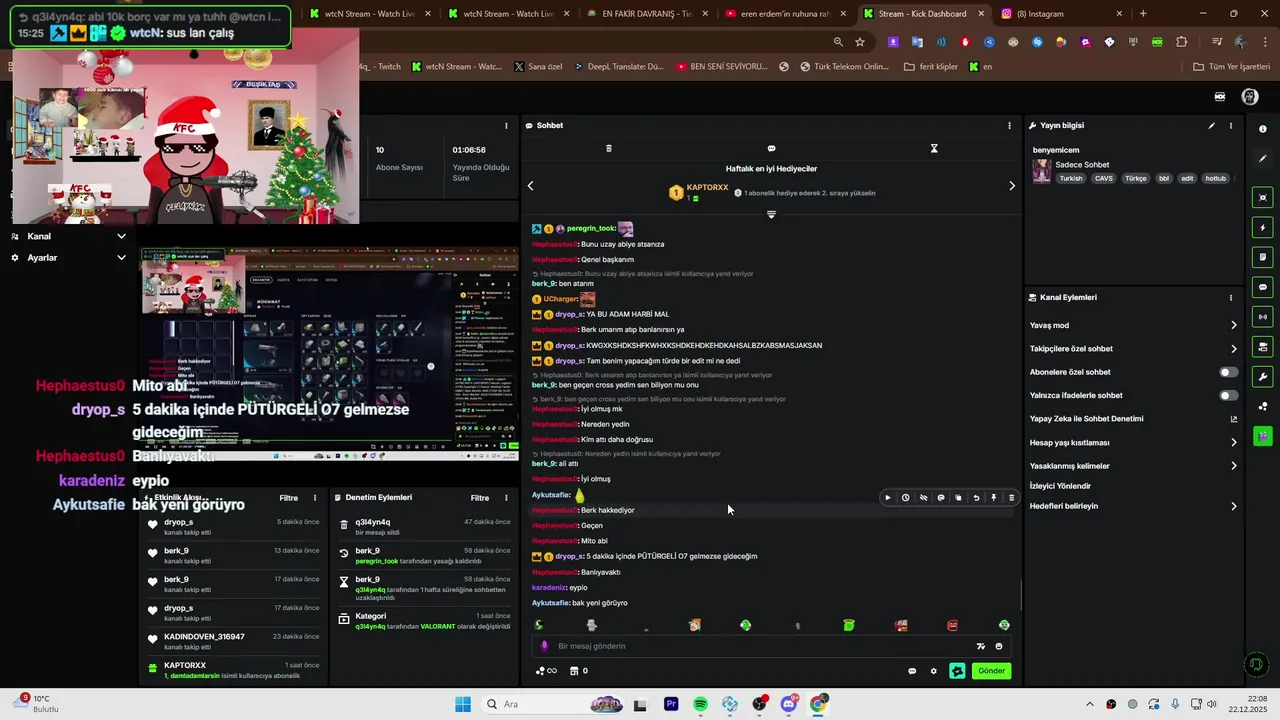Bookmark this page with the star icon

(860, 42)
